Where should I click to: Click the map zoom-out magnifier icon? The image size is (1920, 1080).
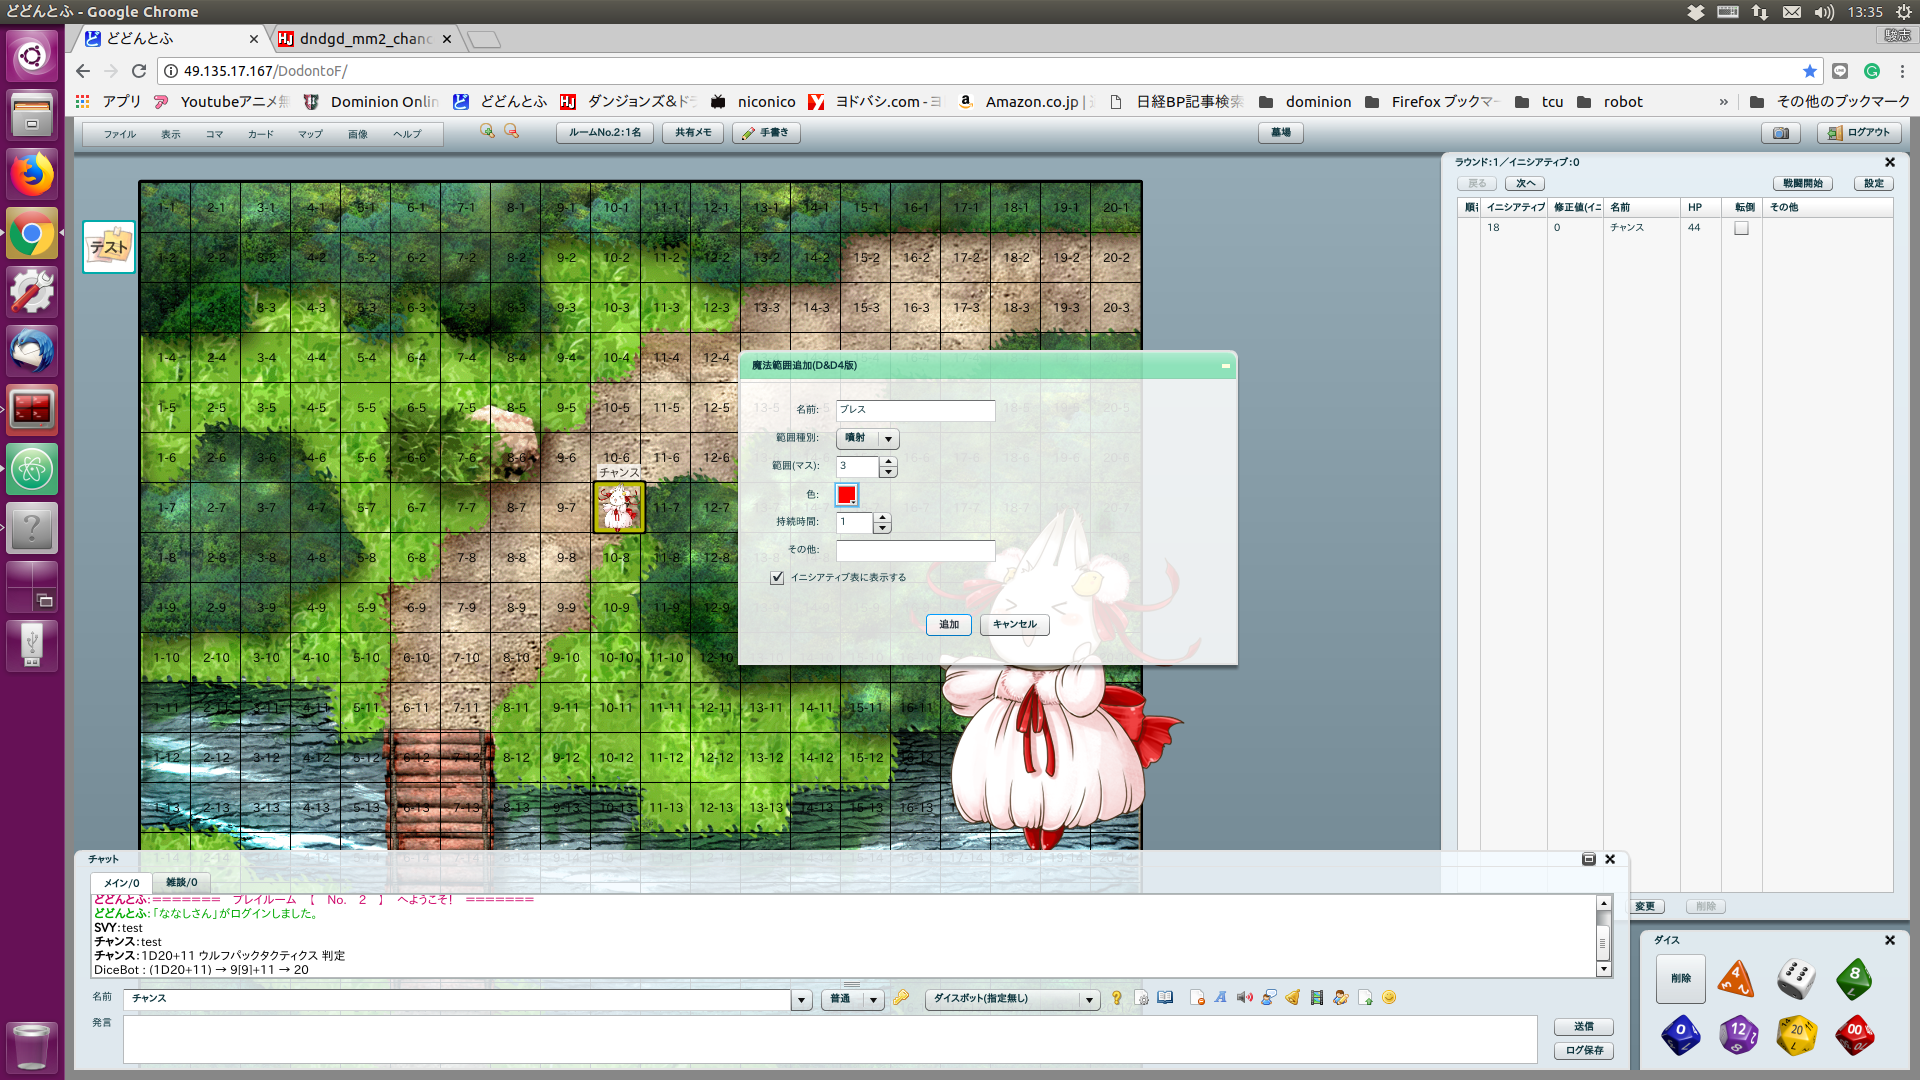[x=512, y=131]
